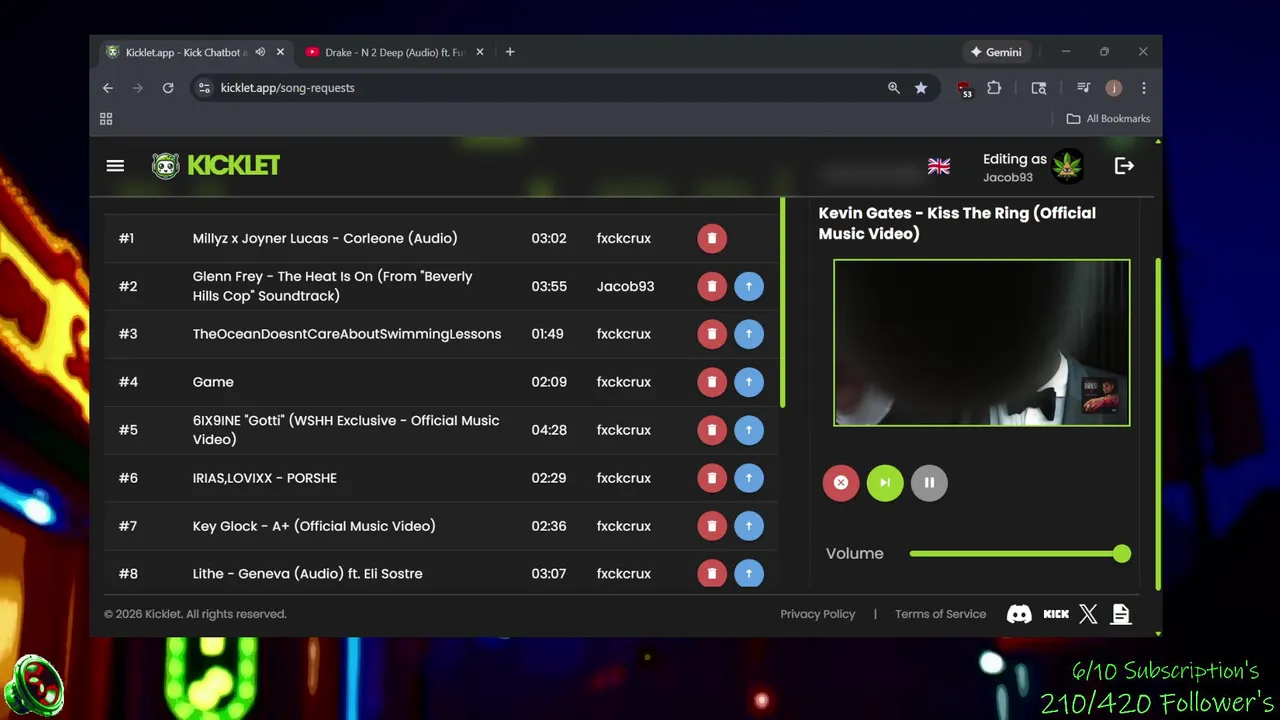1280x720 pixels.
Task: Delete Key Glock - A+ request
Action: point(712,526)
